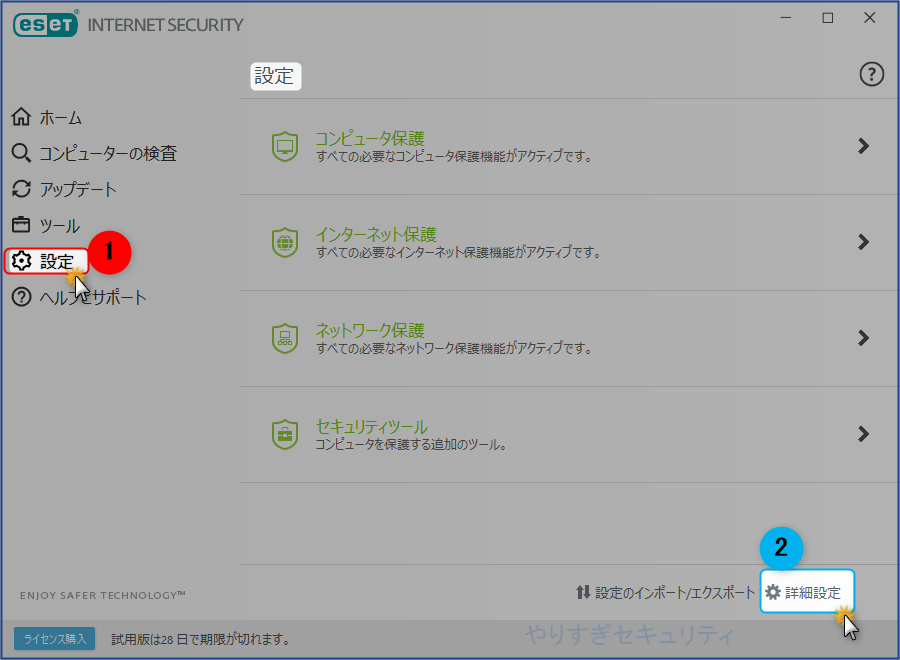Expand the ネットワーク保護 chevron arrow
900x660 pixels.
[x=863, y=337]
